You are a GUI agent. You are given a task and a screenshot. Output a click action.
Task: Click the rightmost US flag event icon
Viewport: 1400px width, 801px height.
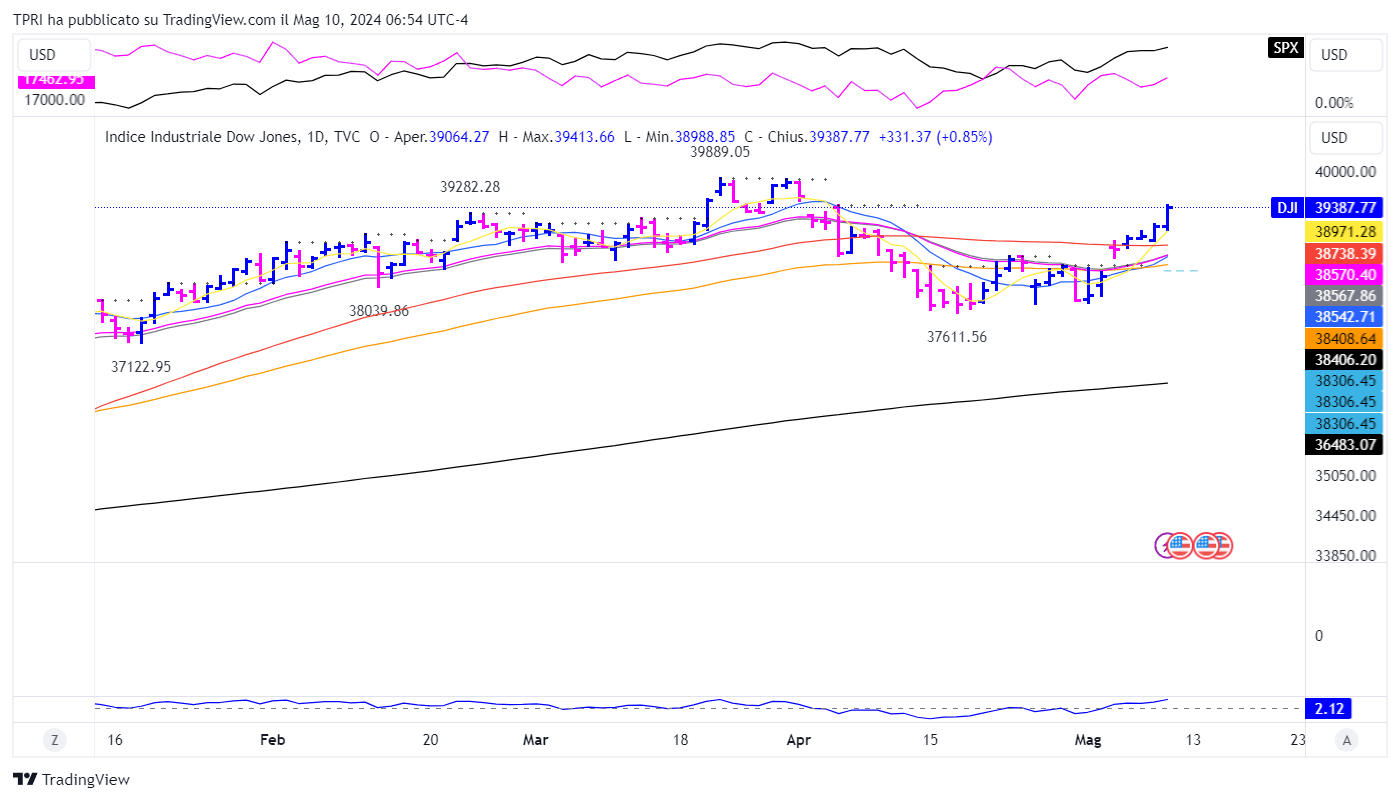[1220, 545]
